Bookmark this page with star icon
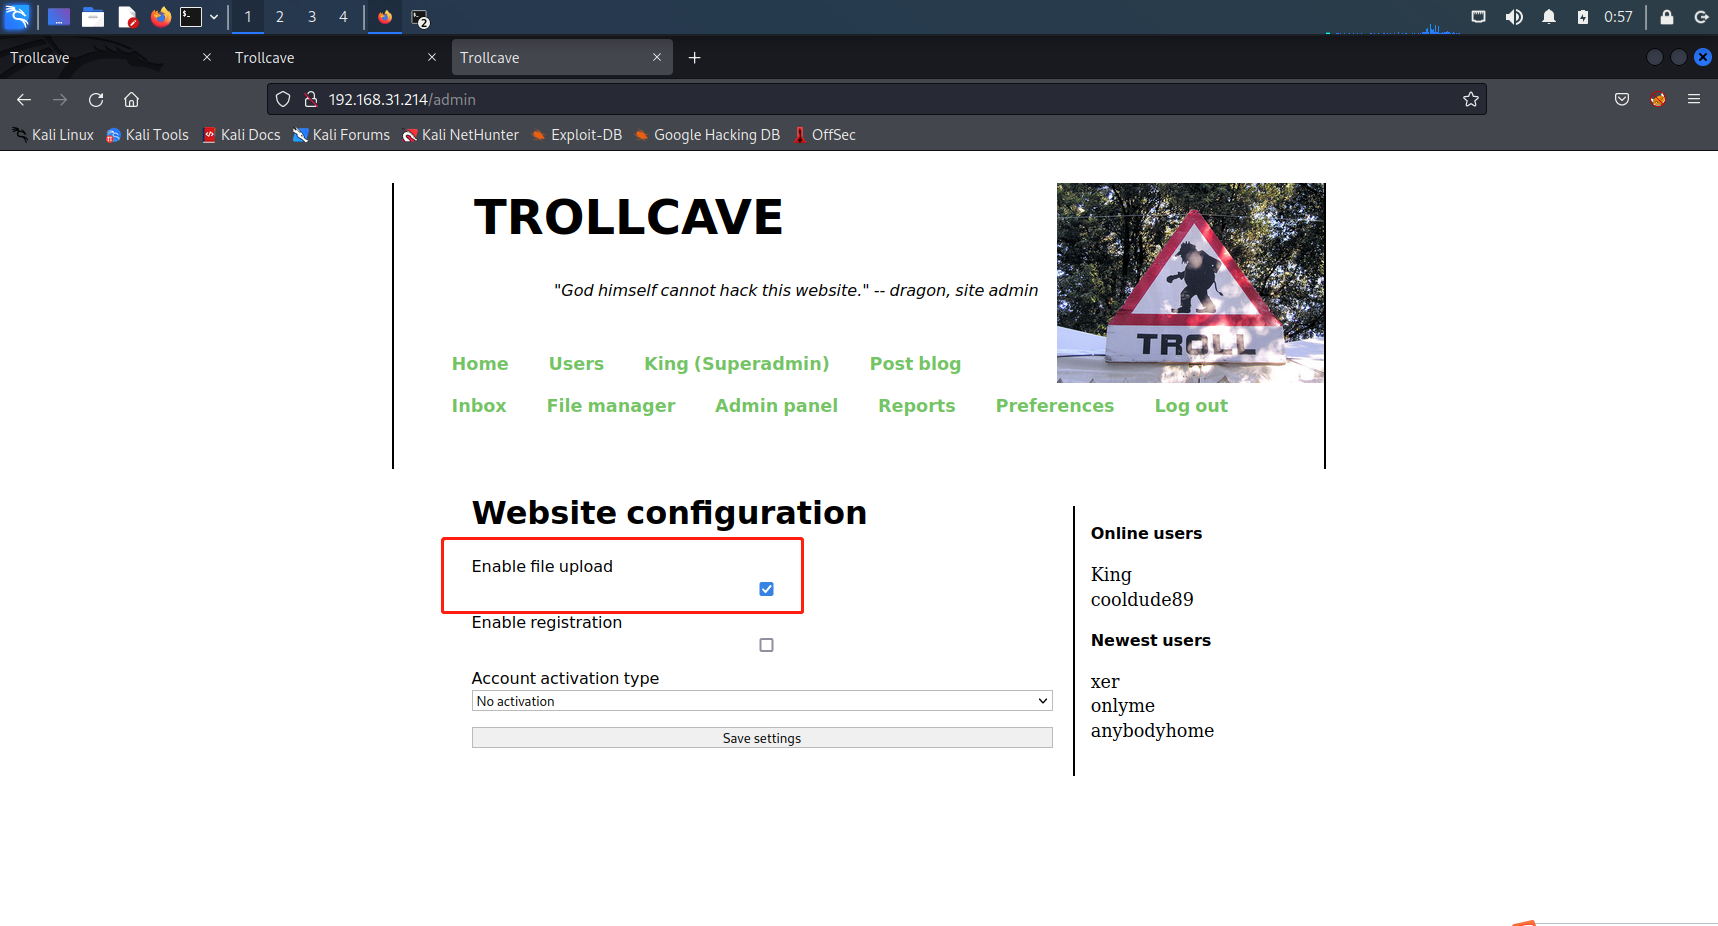Screen dimensions: 1718x926 (x=1470, y=99)
